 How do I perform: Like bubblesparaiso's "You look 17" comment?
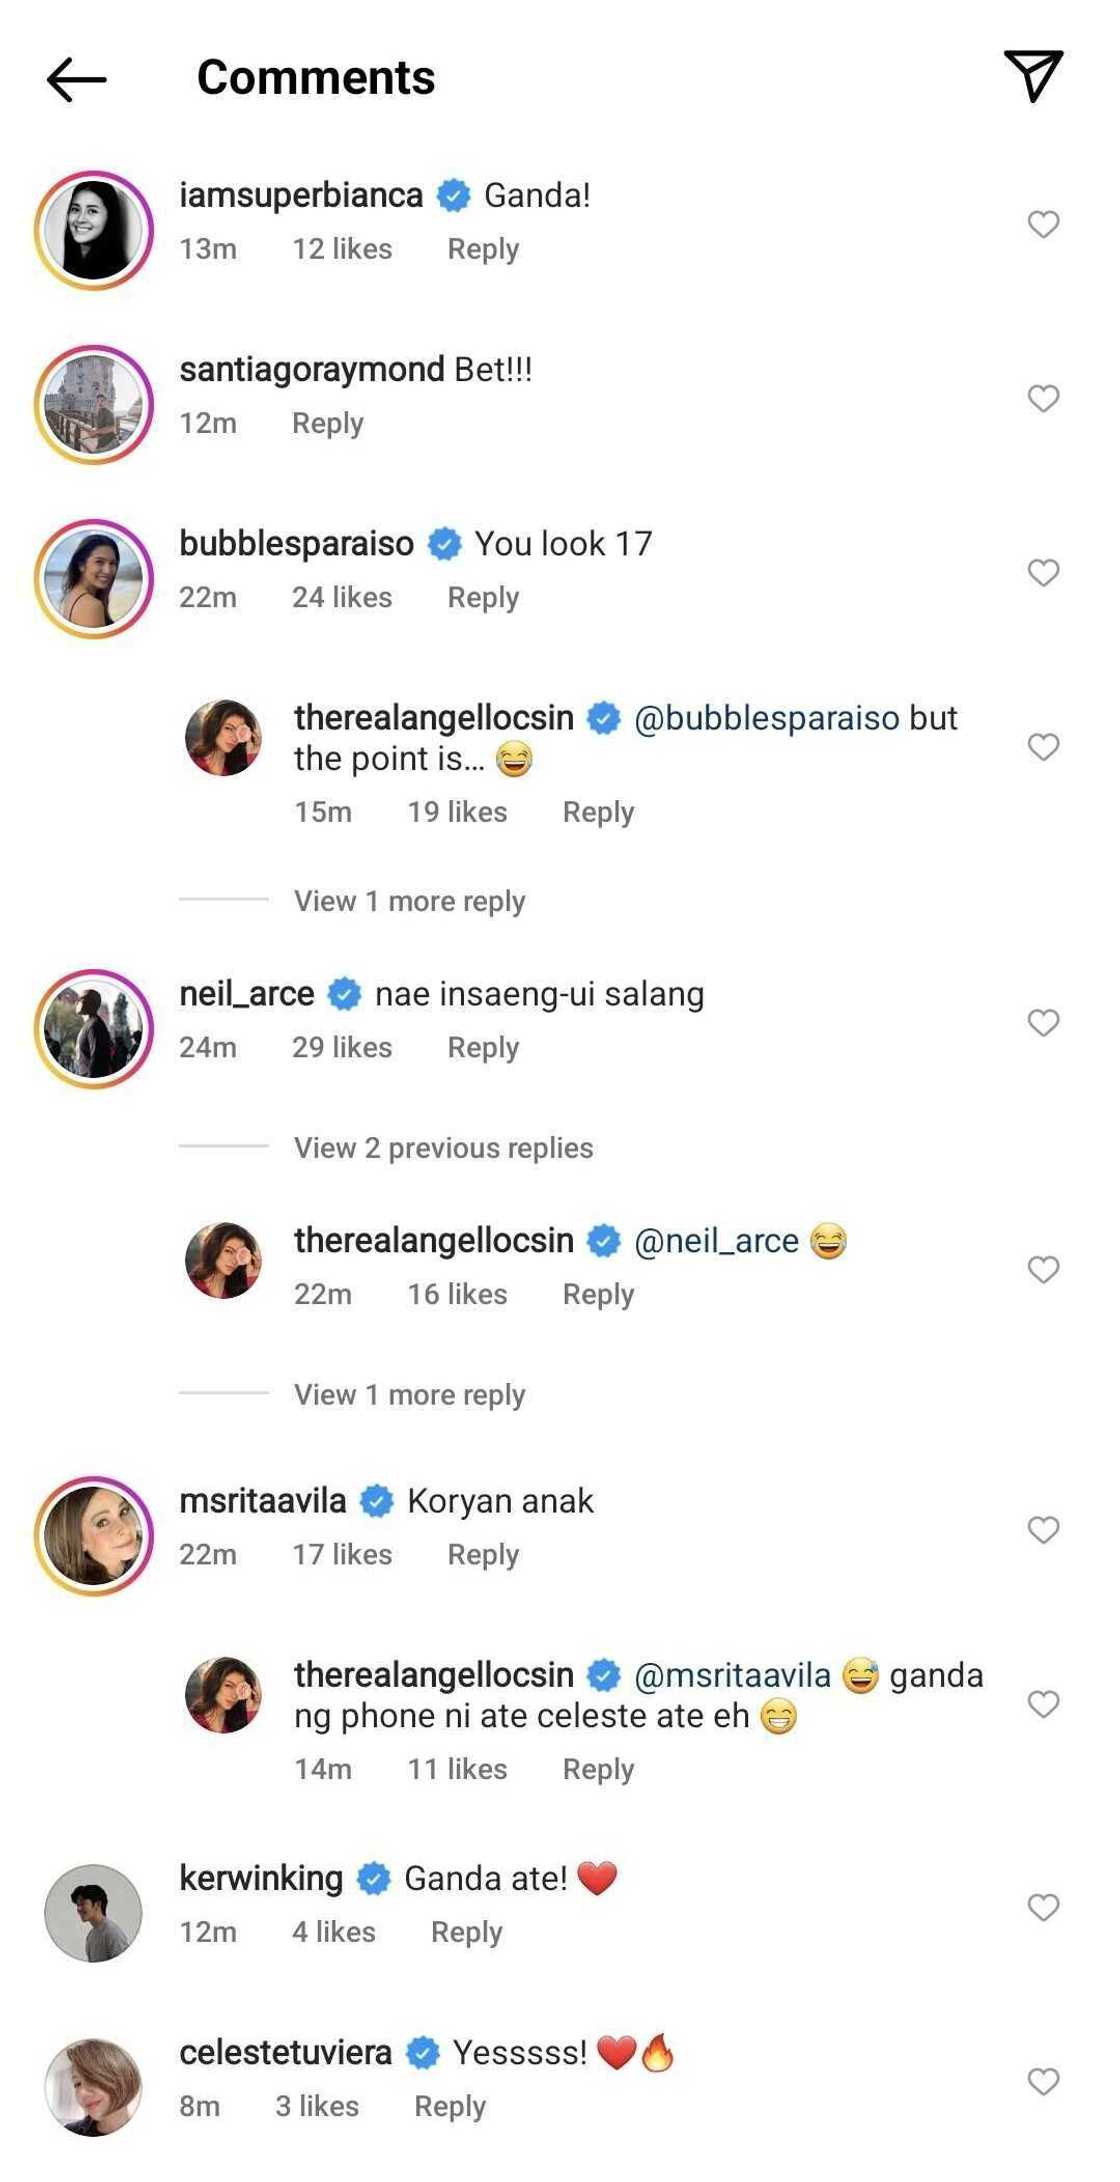pyautogui.click(x=1043, y=573)
